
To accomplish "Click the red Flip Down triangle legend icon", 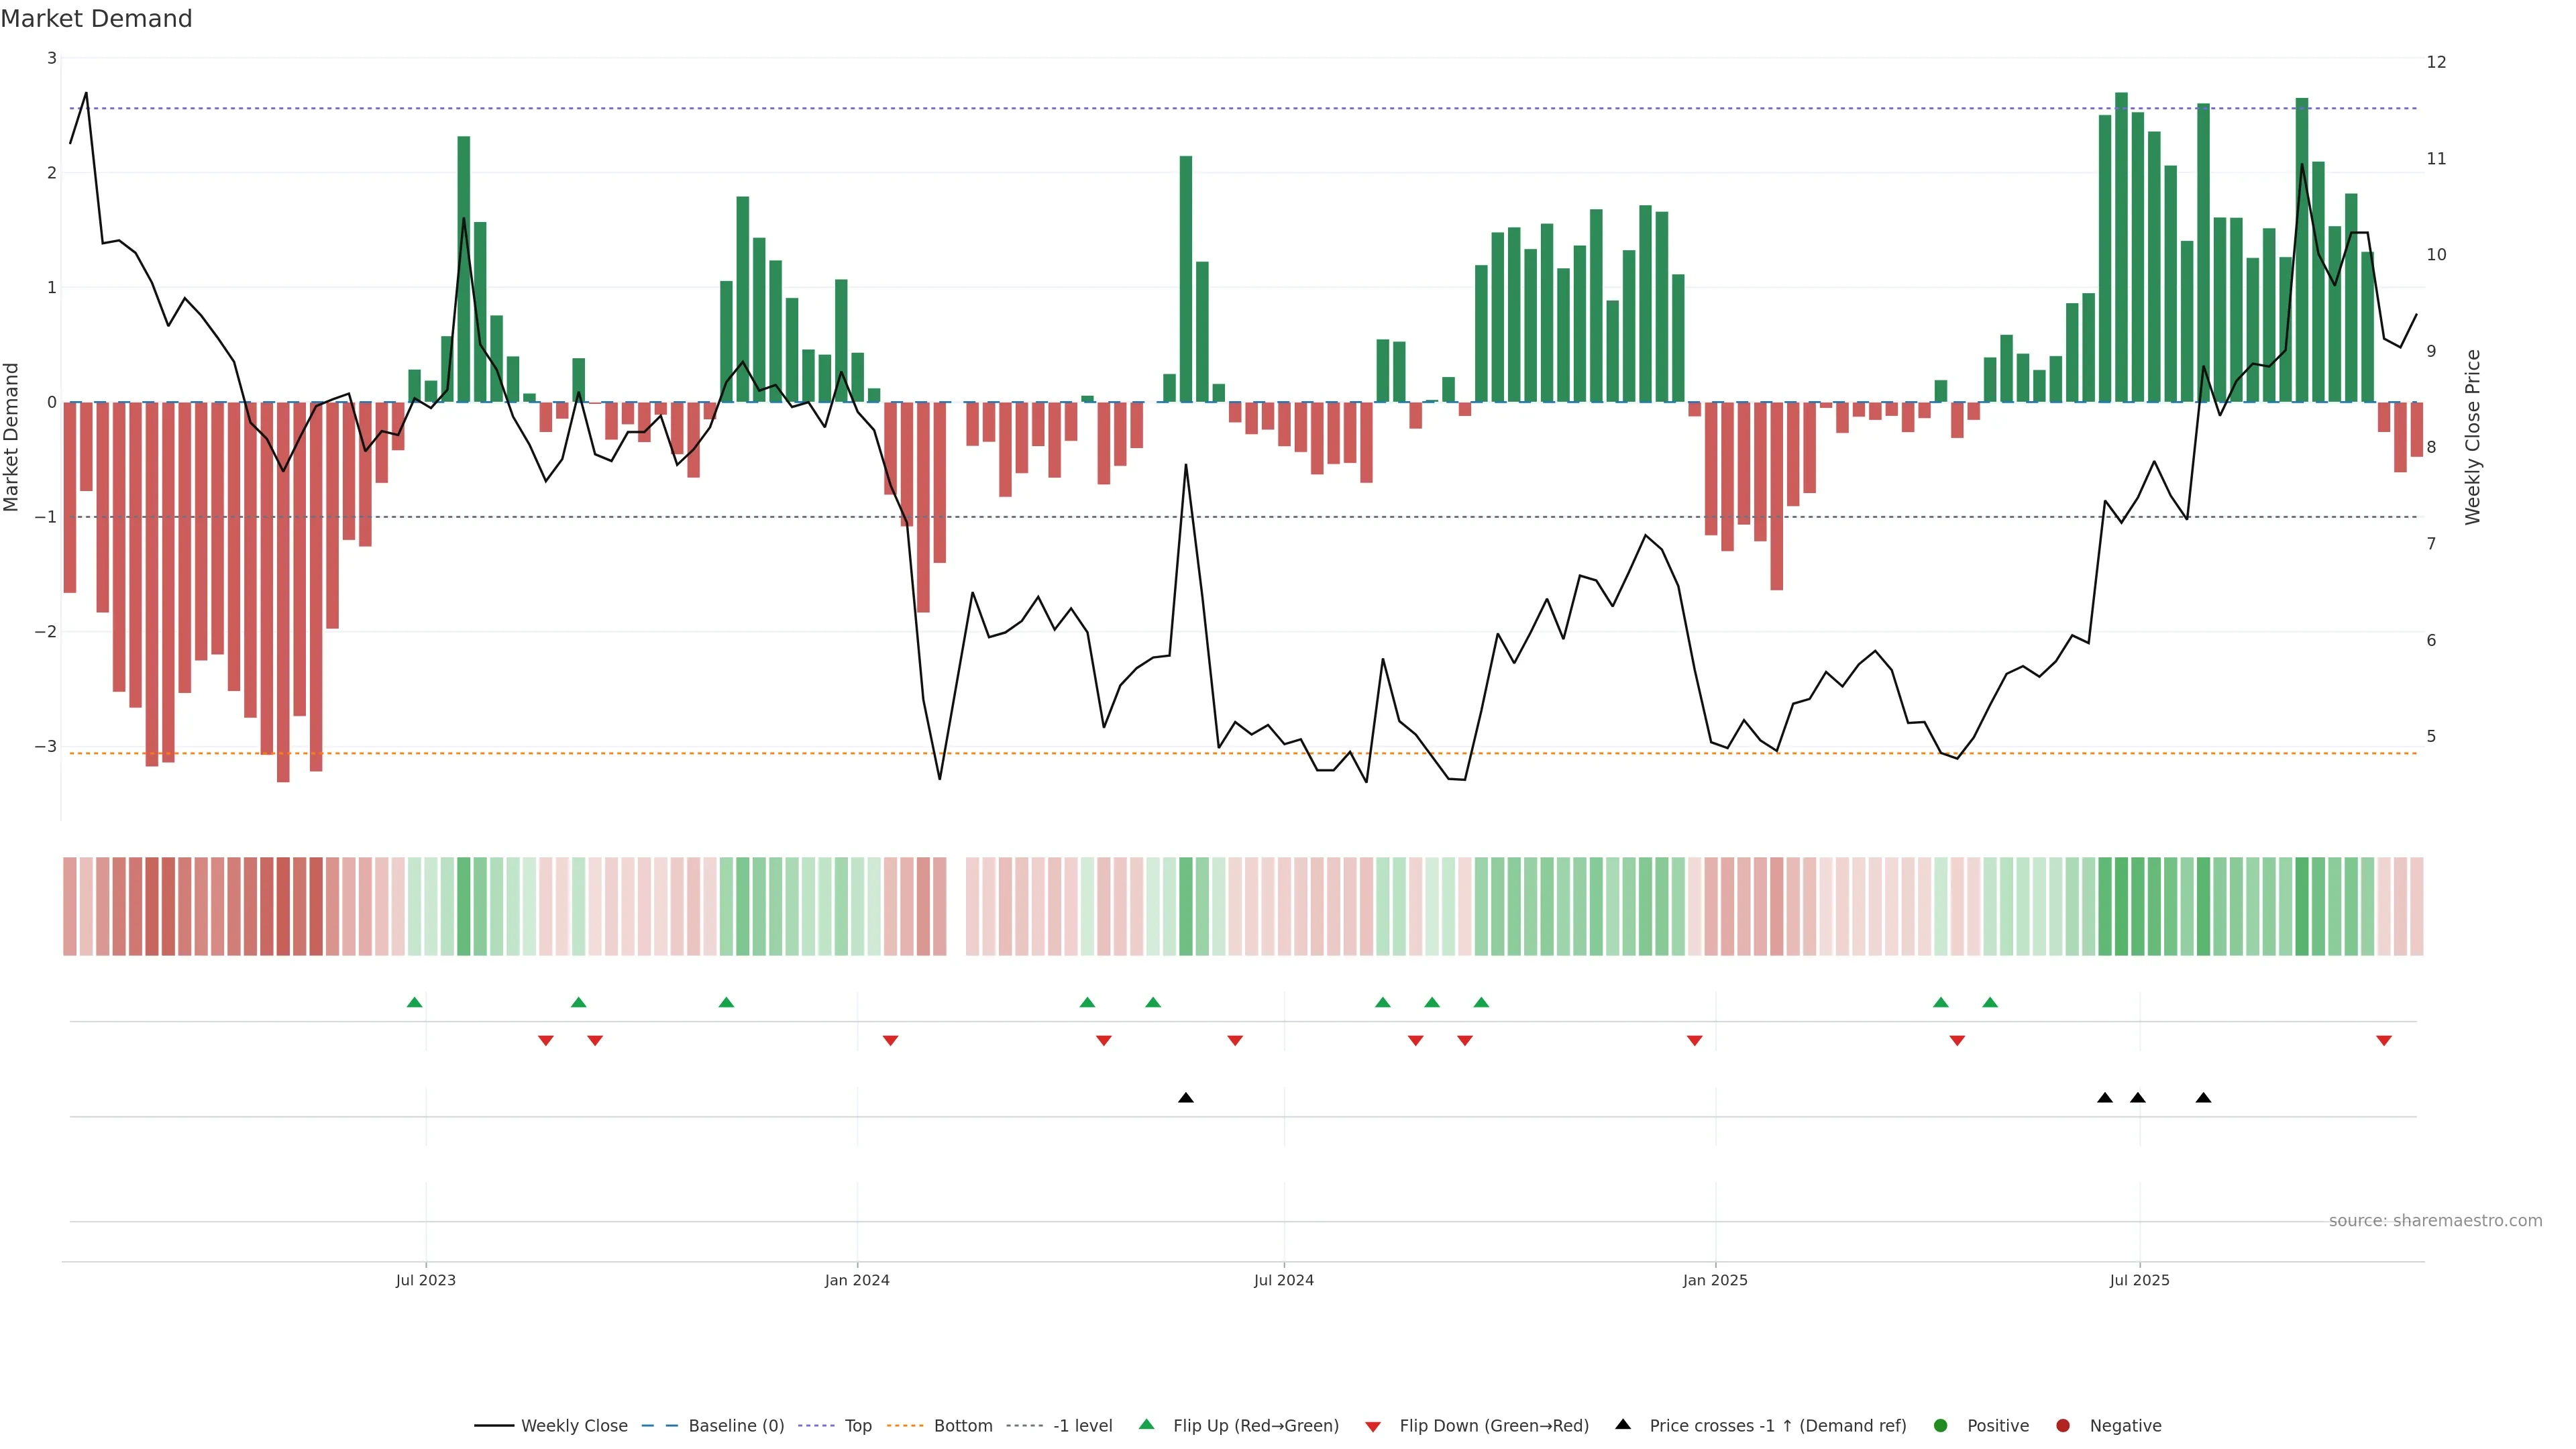I will 1373,1426.
